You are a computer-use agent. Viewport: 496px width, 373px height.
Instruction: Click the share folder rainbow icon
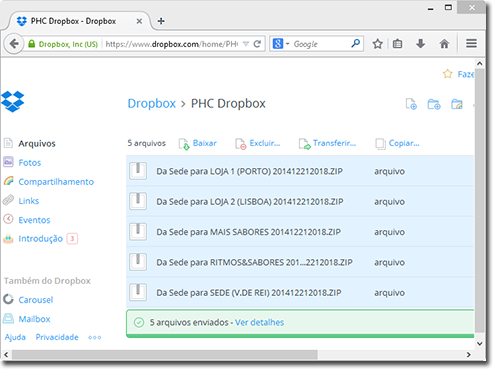(x=457, y=104)
